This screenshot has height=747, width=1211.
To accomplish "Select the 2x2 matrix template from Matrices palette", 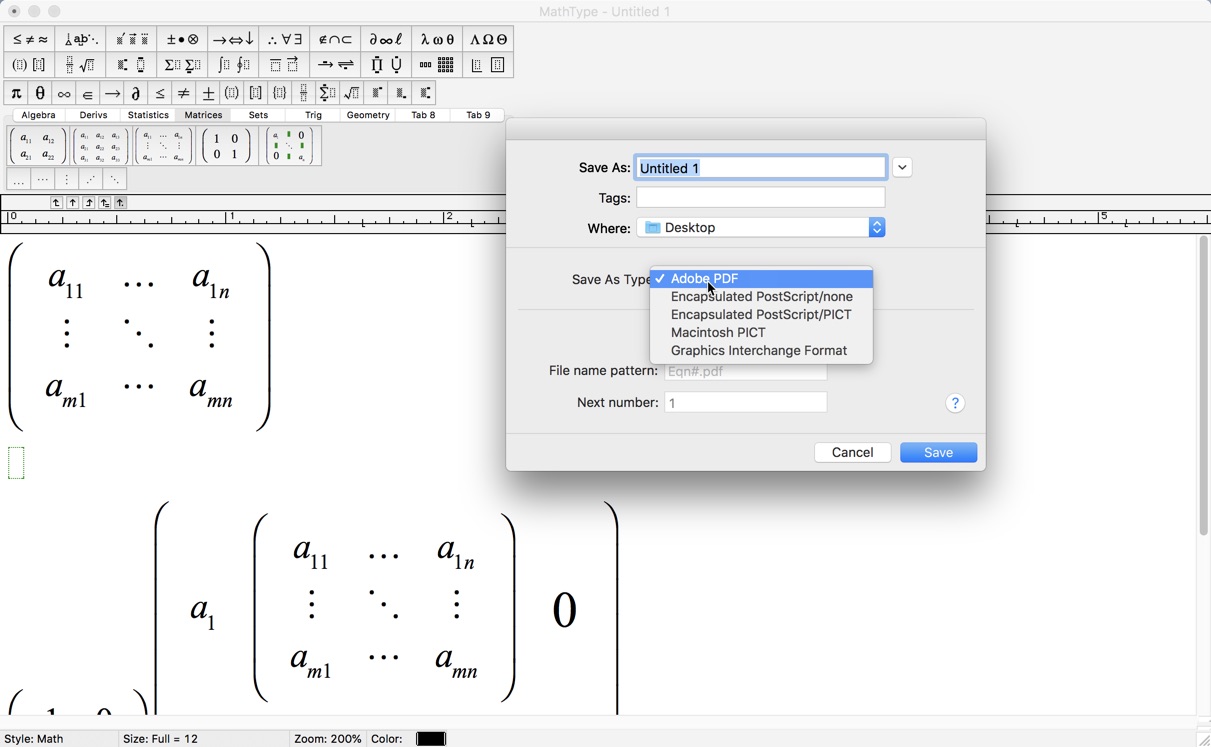I will 37,145.
